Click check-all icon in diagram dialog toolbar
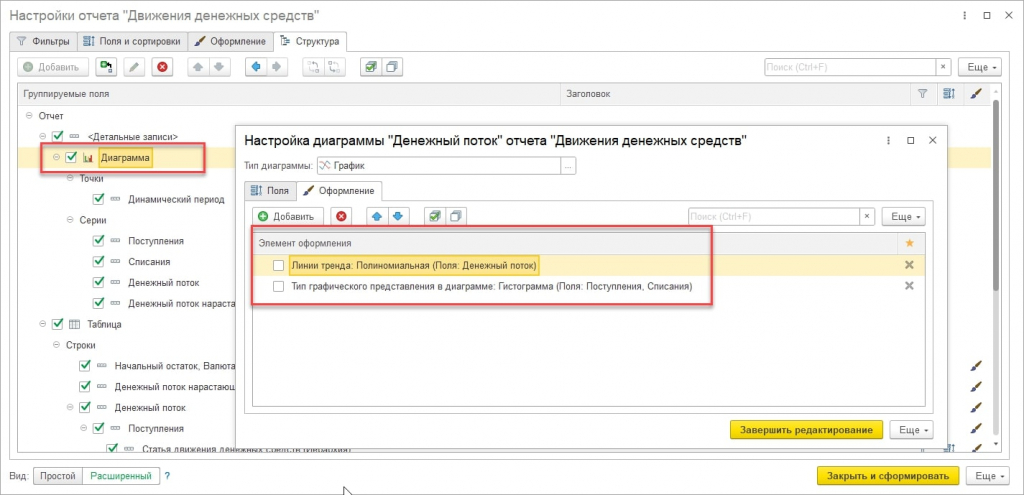Screen dimensions: 1024x495 pos(434,216)
